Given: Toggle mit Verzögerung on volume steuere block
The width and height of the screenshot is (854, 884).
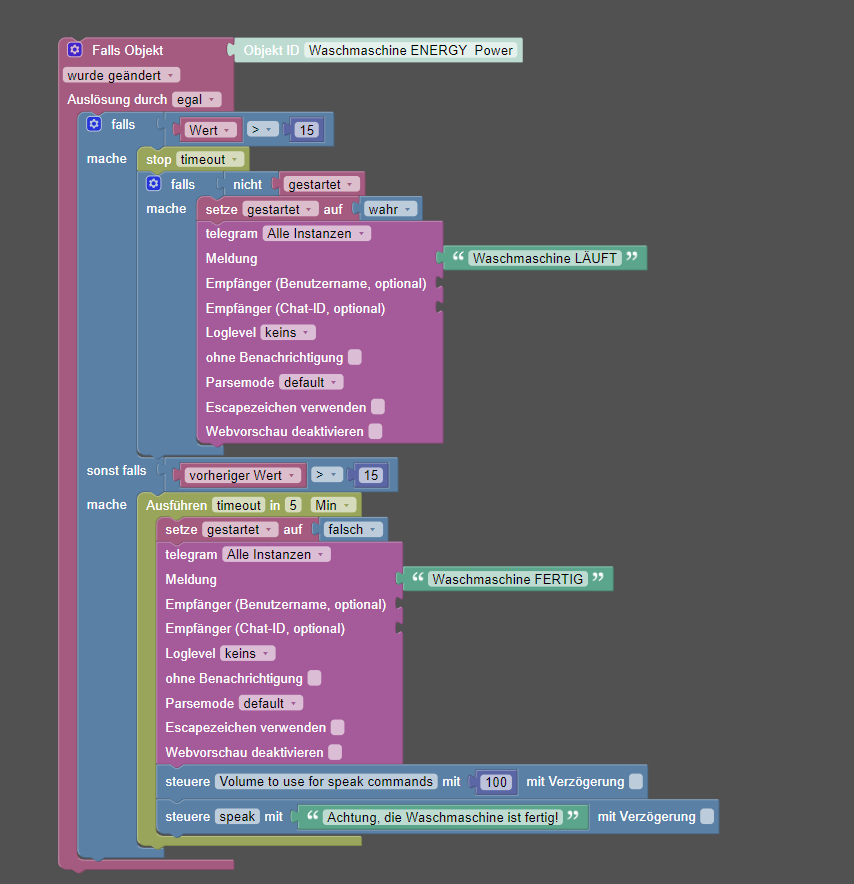Looking at the screenshot, I should pos(636,781).
